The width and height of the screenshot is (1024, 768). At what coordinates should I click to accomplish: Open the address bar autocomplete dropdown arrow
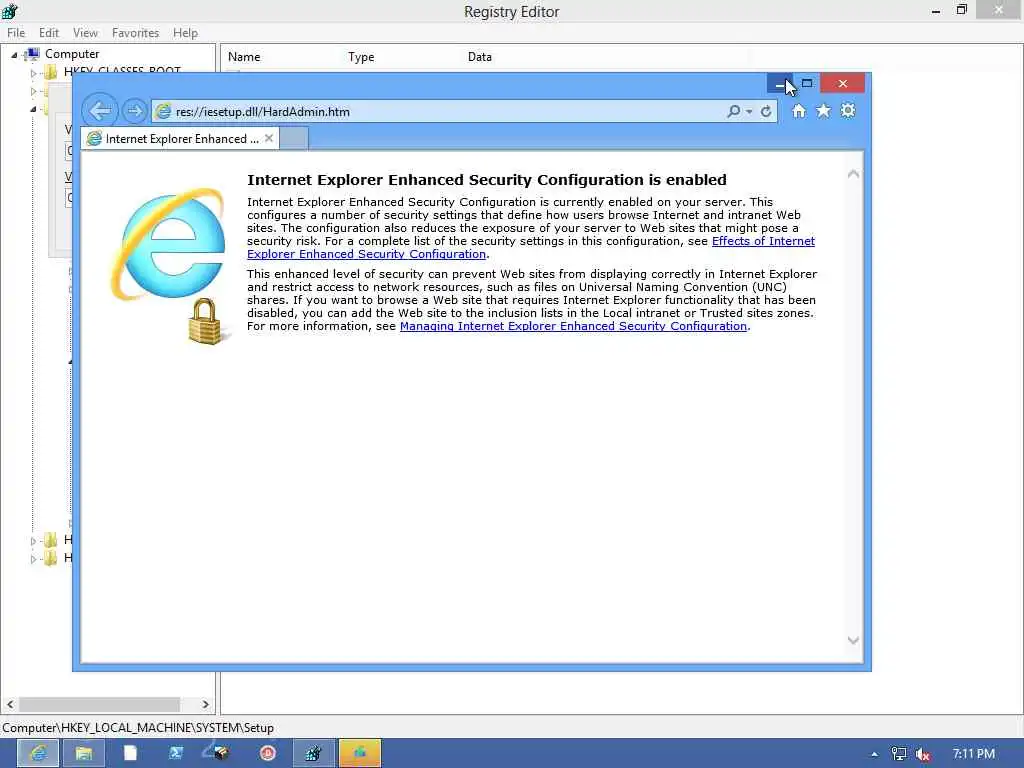coord(749,112)
